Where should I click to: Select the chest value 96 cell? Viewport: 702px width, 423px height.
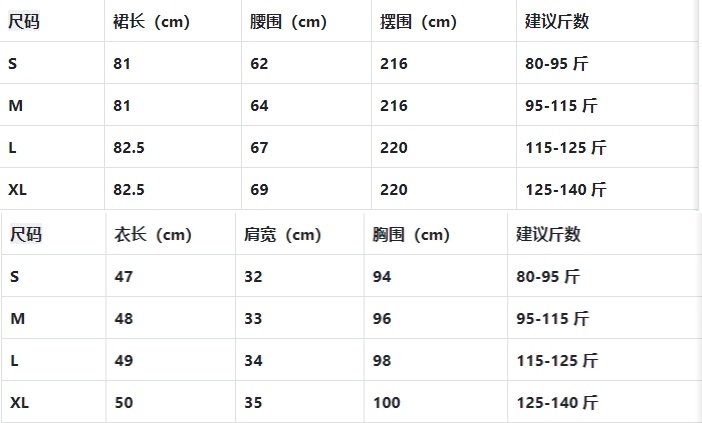[382, 319]
